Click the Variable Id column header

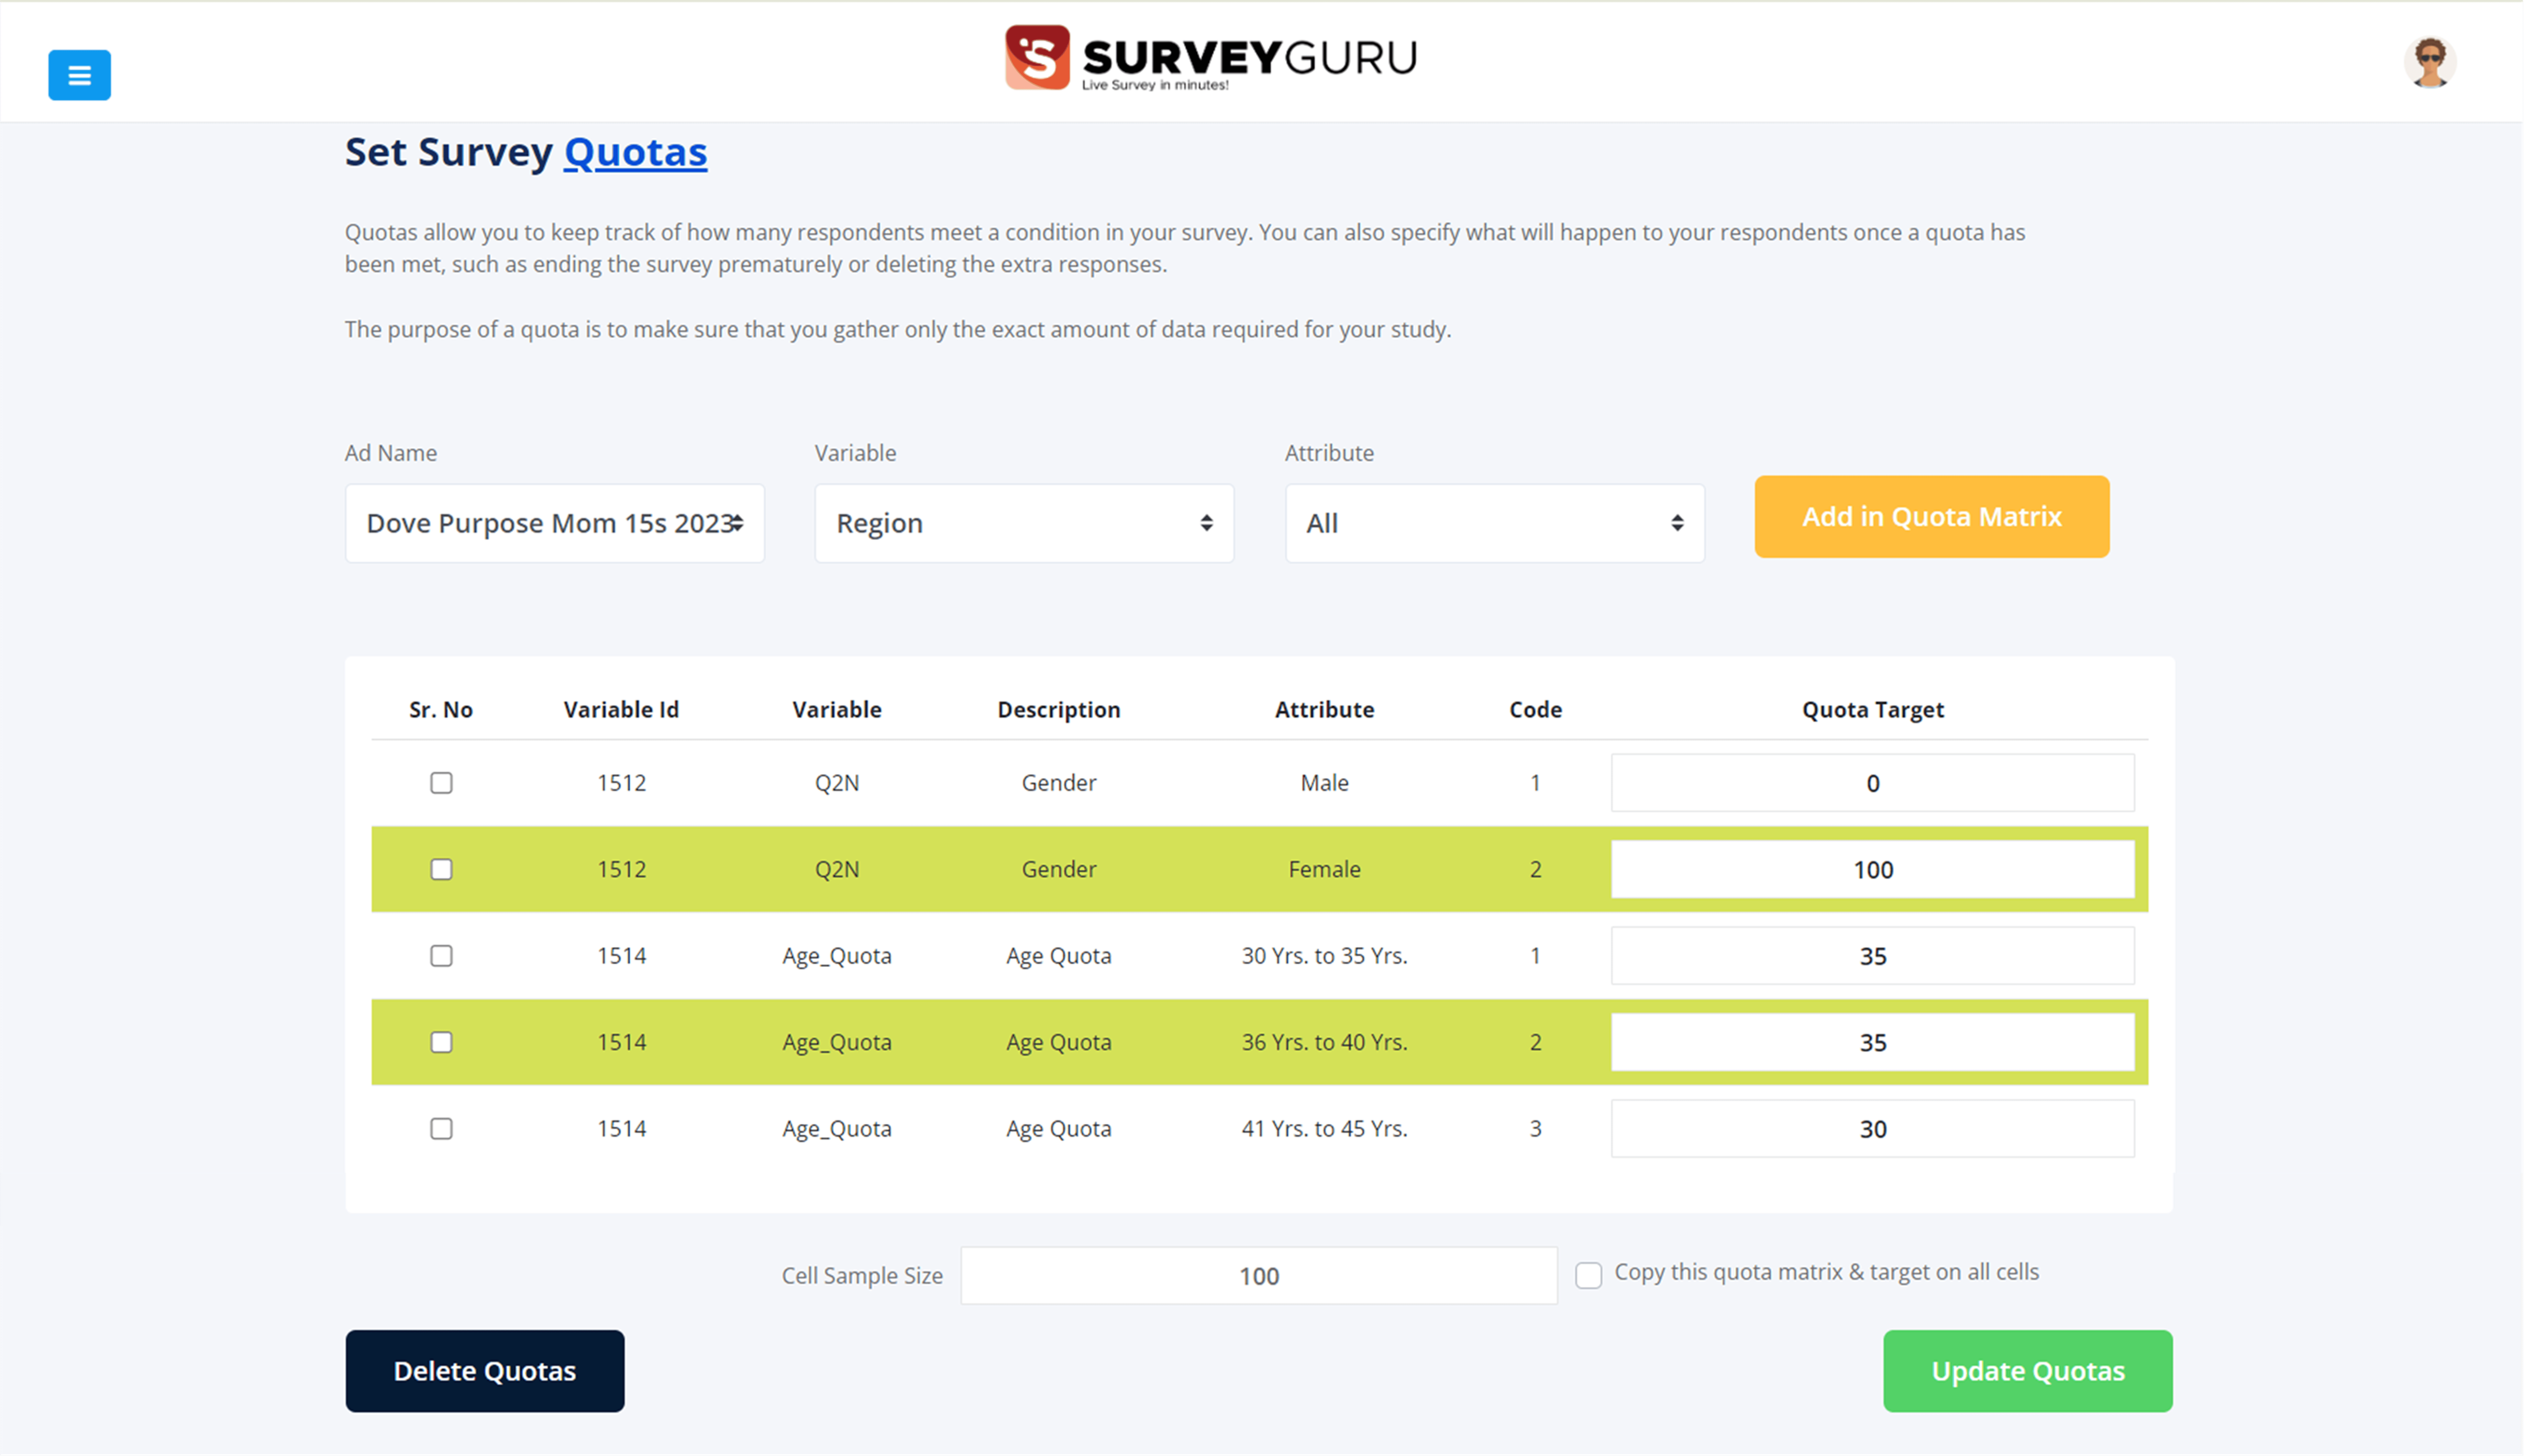[621, 710]
